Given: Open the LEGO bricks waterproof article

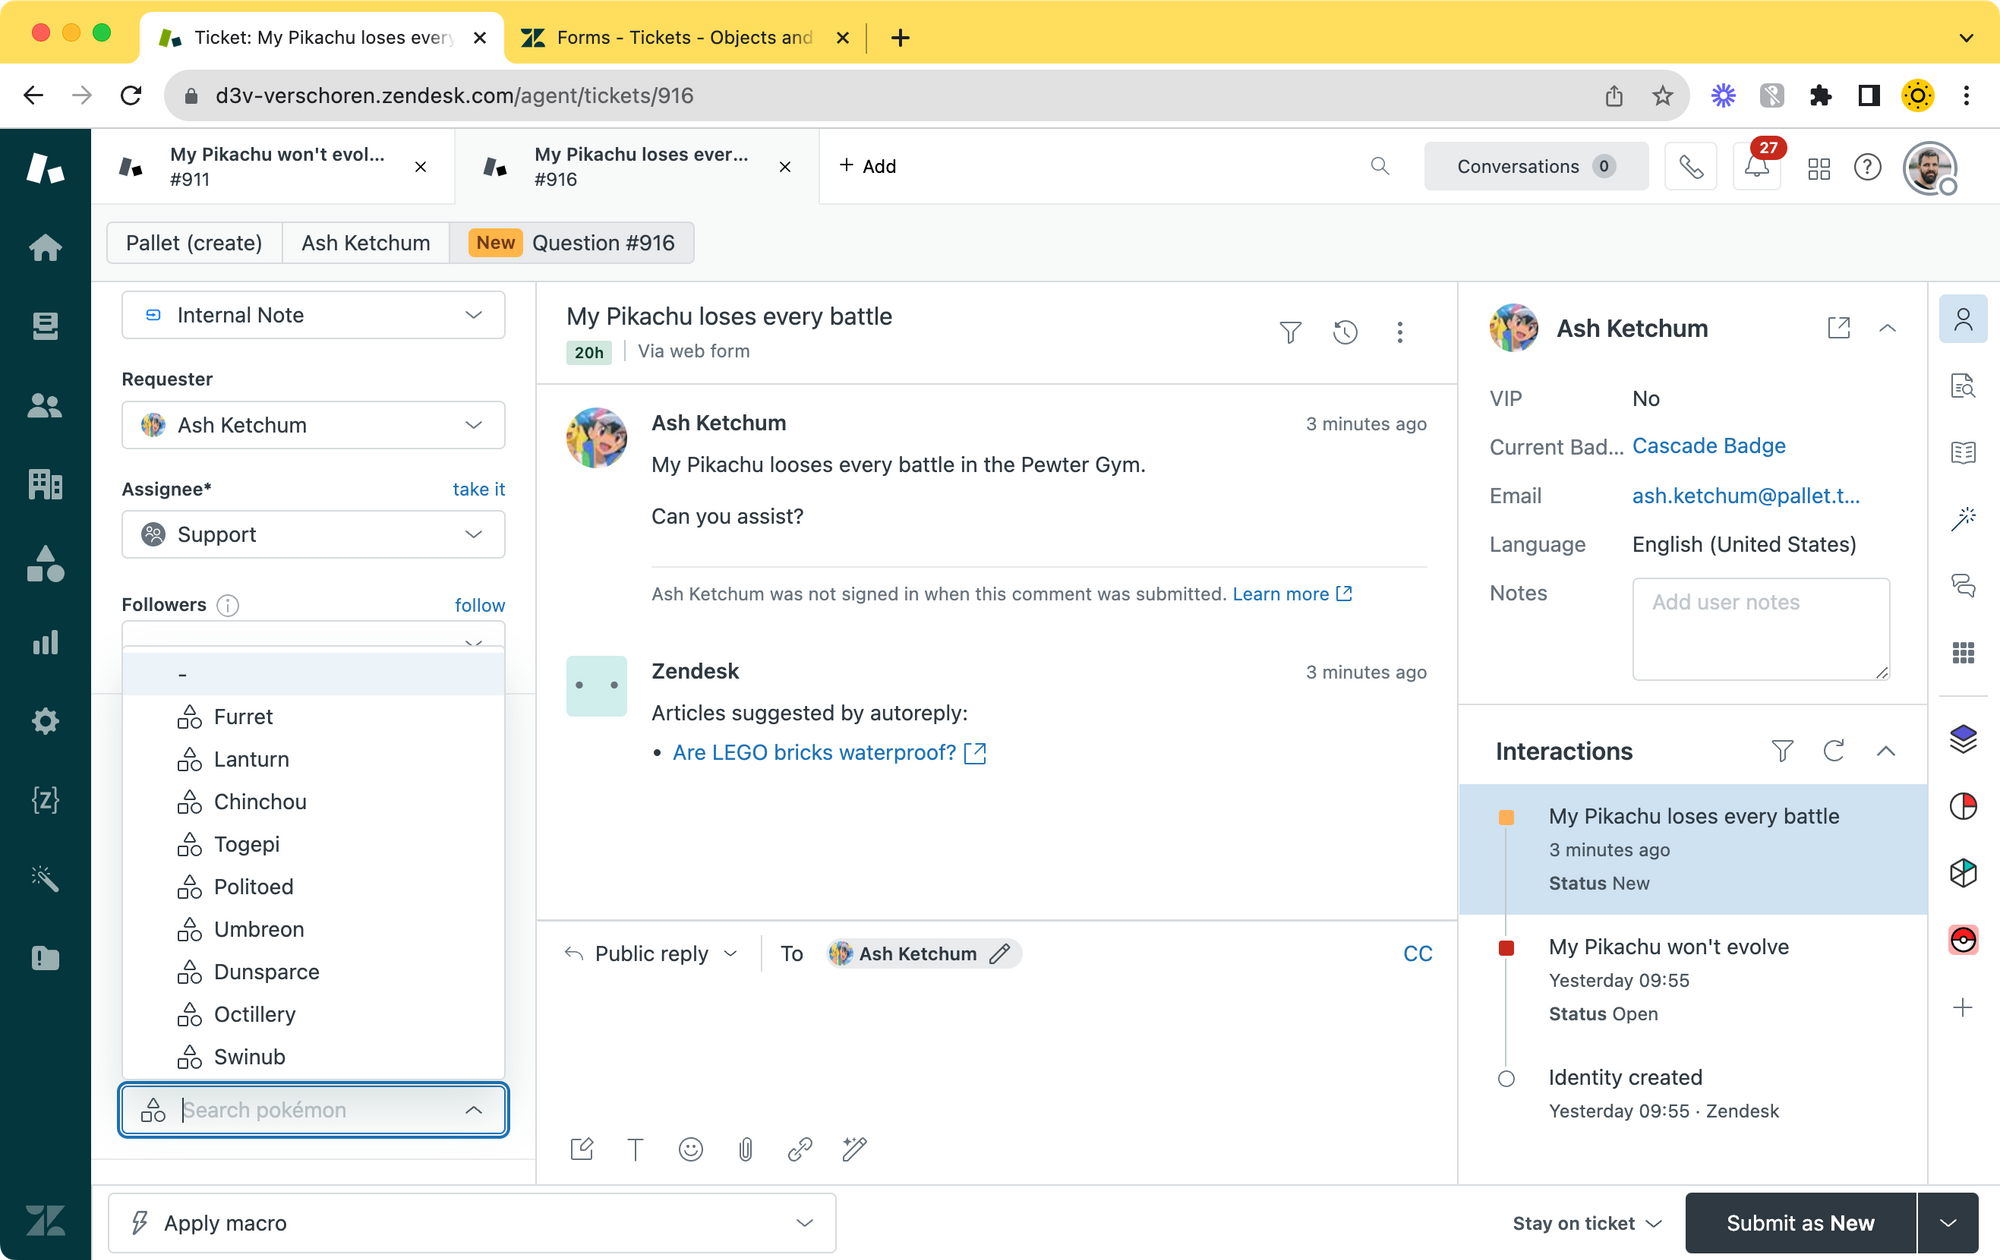Looking at the screenshot, I should (x=814, y=753).
